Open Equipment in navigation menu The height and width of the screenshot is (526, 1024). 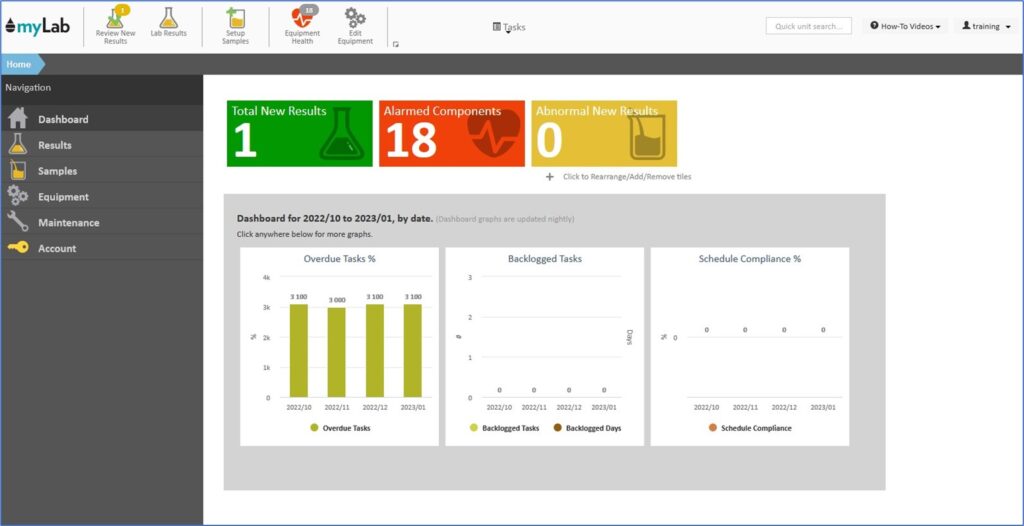(63, 197)
